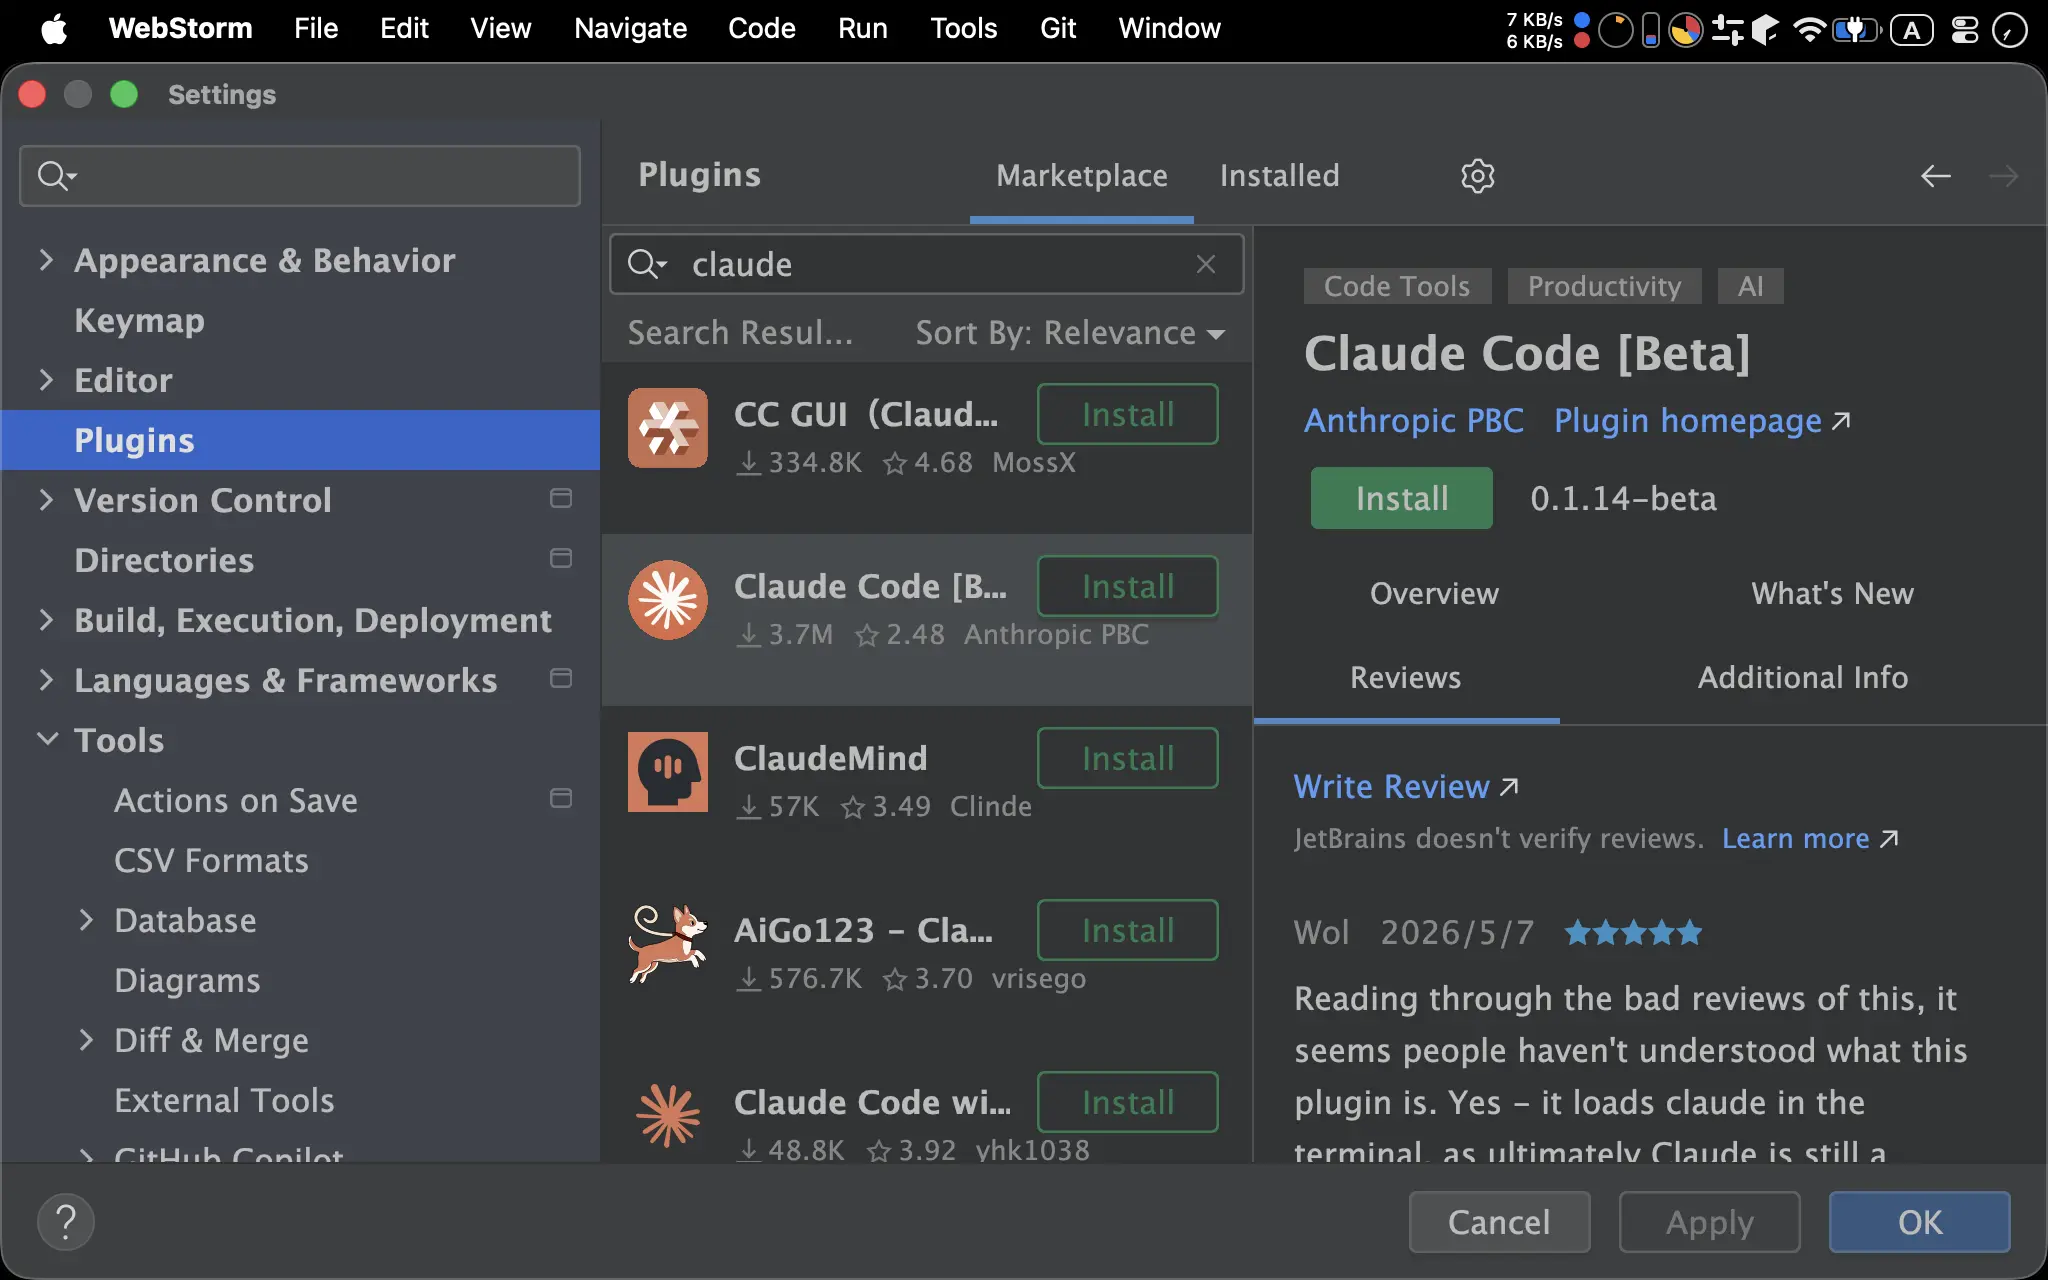Open the Additional Info tab
2048x1280 pixels.
[1803, 678]
